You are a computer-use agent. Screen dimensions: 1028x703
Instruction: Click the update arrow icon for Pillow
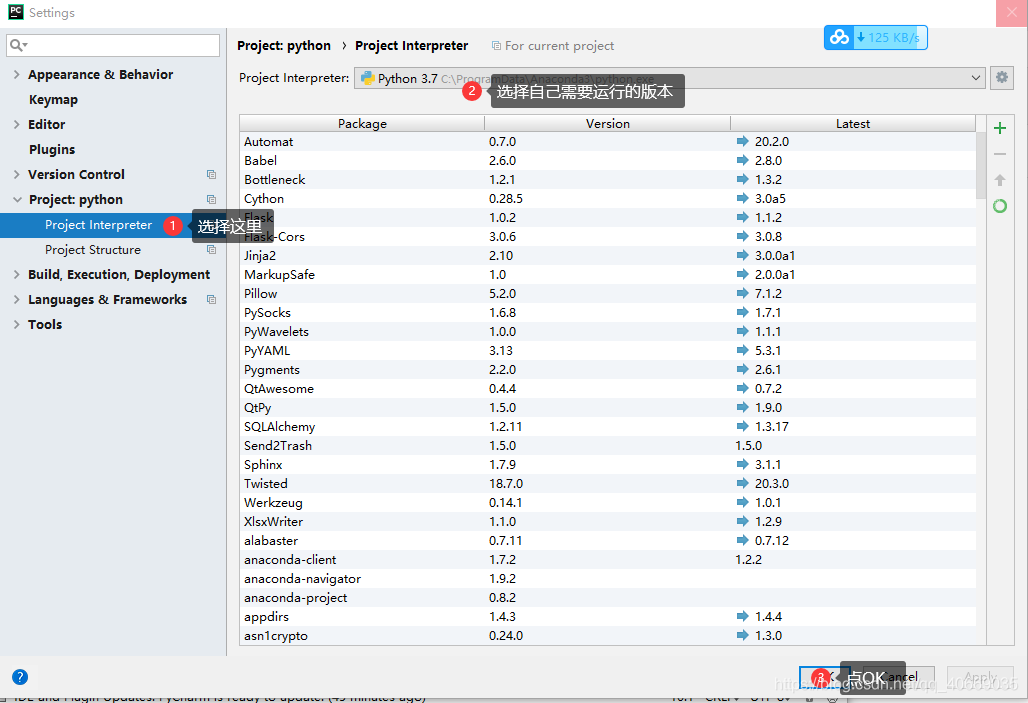pyautogui.click(x=742, y=293)
